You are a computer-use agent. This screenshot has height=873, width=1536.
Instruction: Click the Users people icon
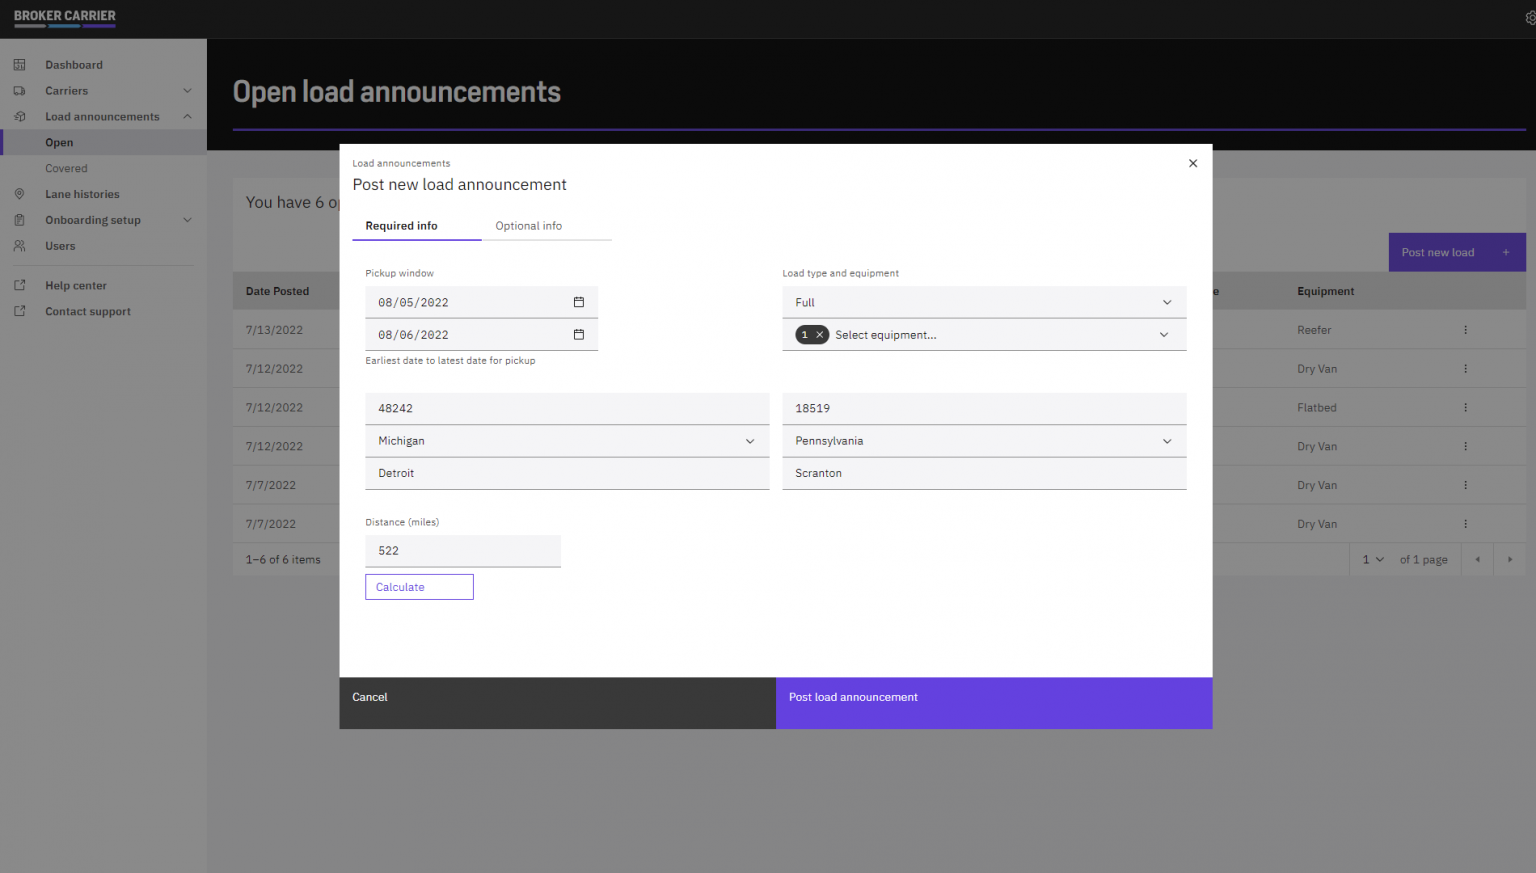(x=19, y=246)
